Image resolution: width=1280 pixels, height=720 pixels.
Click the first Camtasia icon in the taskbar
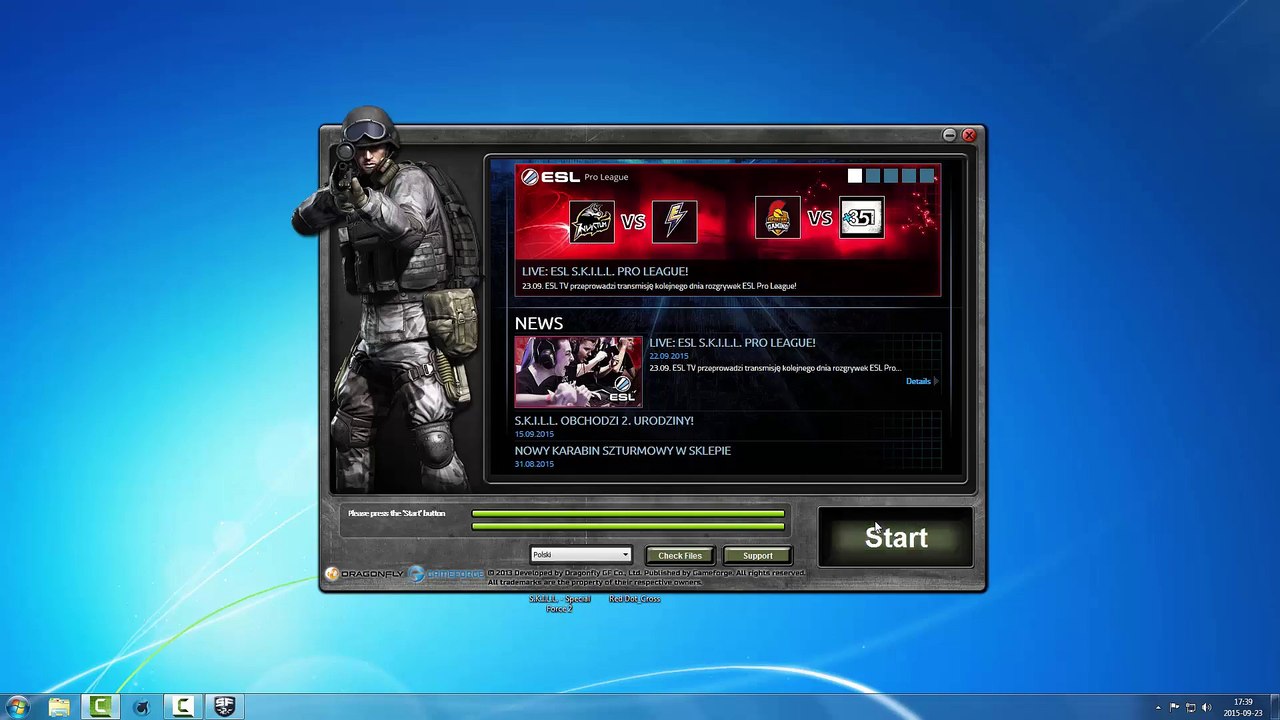(x=100, y=707)
